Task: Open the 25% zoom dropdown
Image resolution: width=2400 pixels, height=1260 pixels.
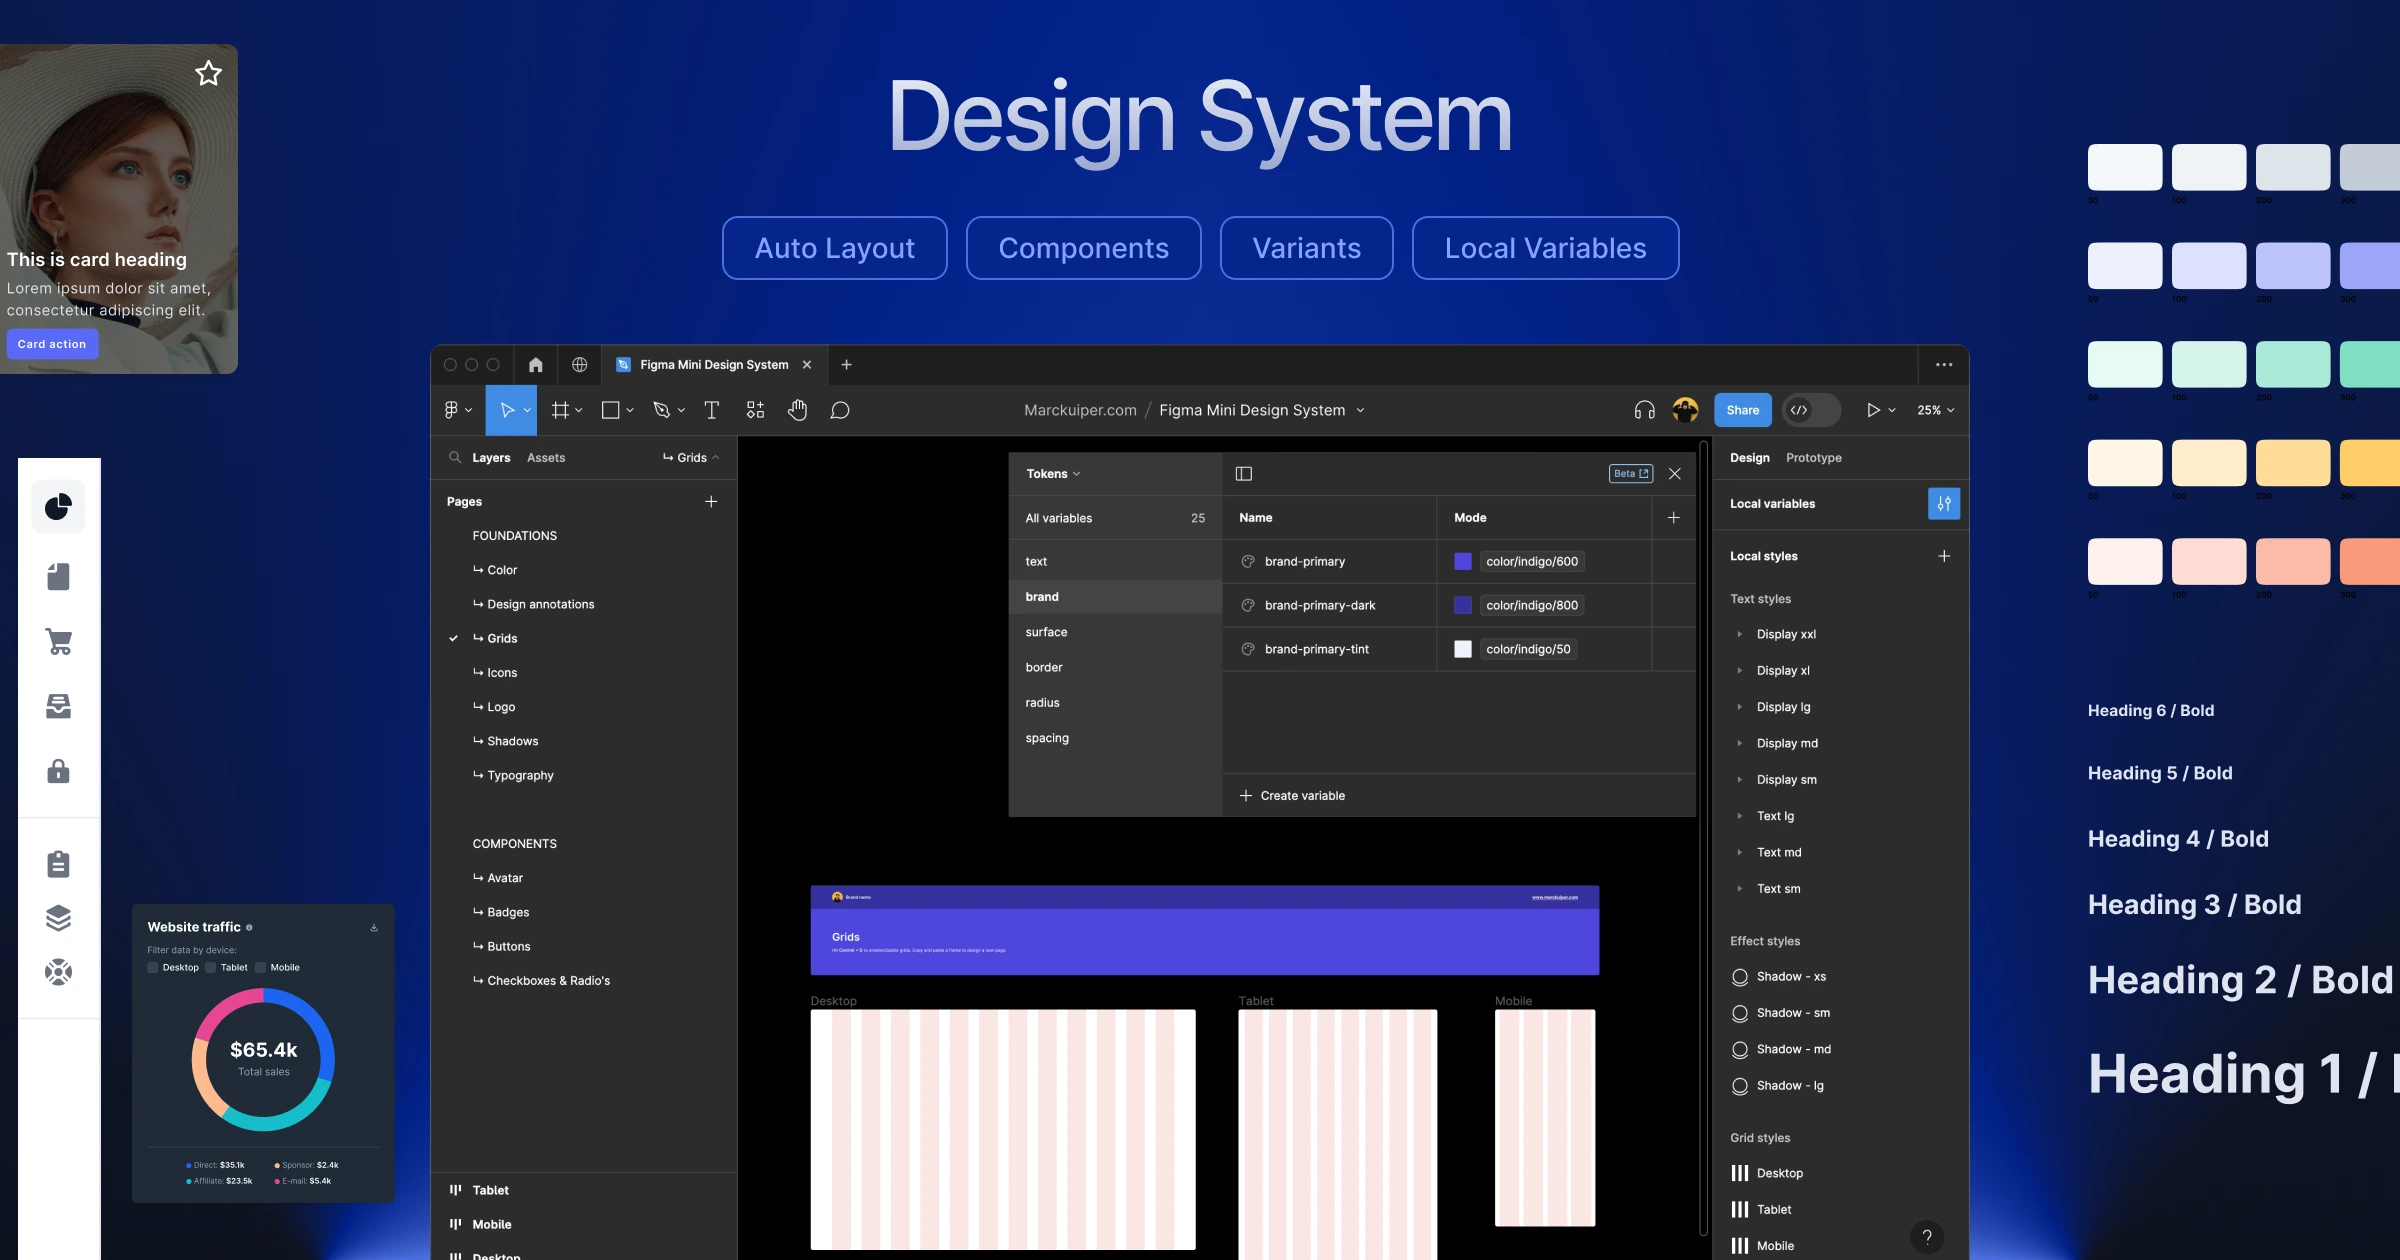Action: (1936, 410)
